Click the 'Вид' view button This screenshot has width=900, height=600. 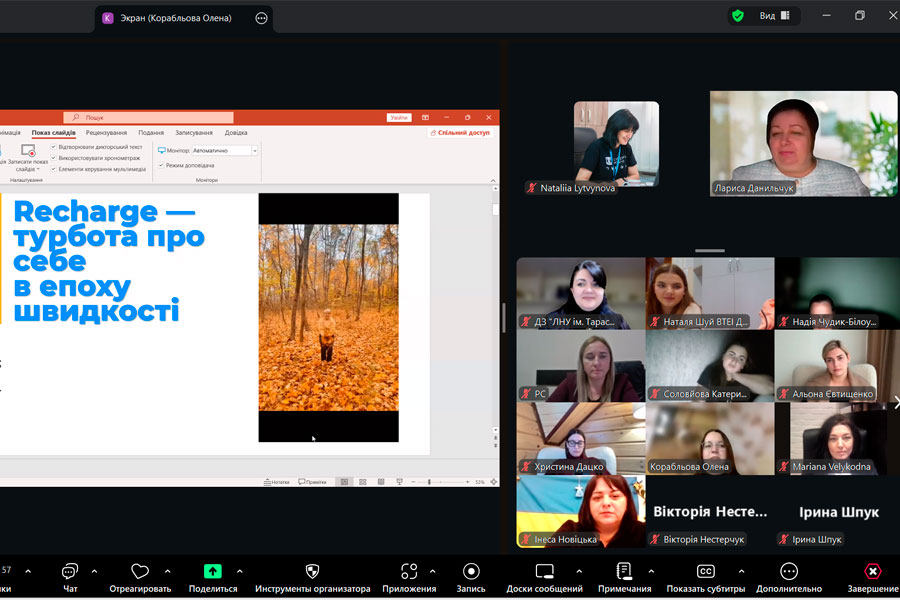coord(774,16)
